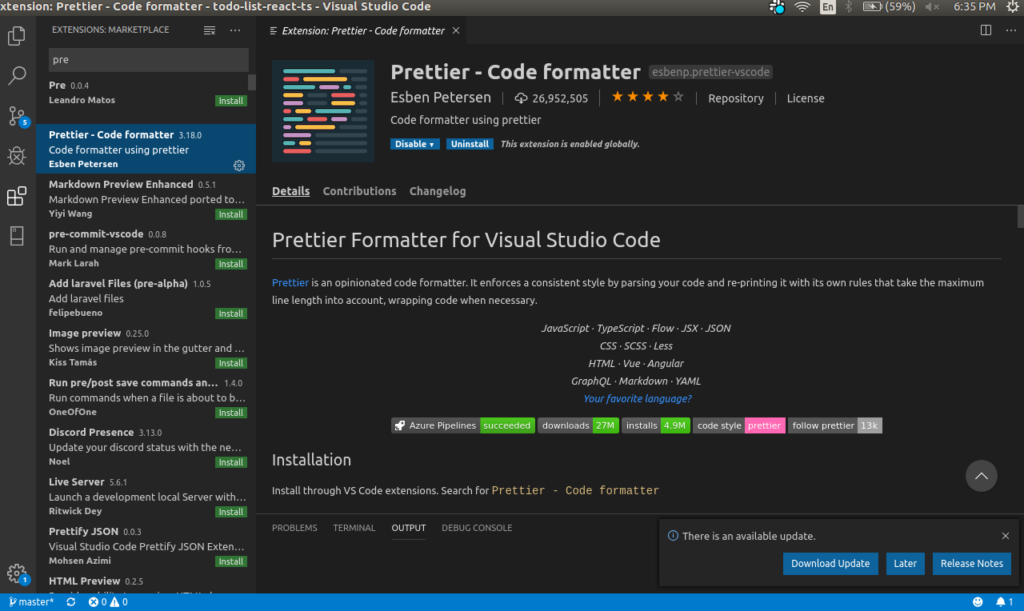Screen dimensions: 1024x611
Task: Open the PROBLEMS panel tab
Action: tap(295, 527)
